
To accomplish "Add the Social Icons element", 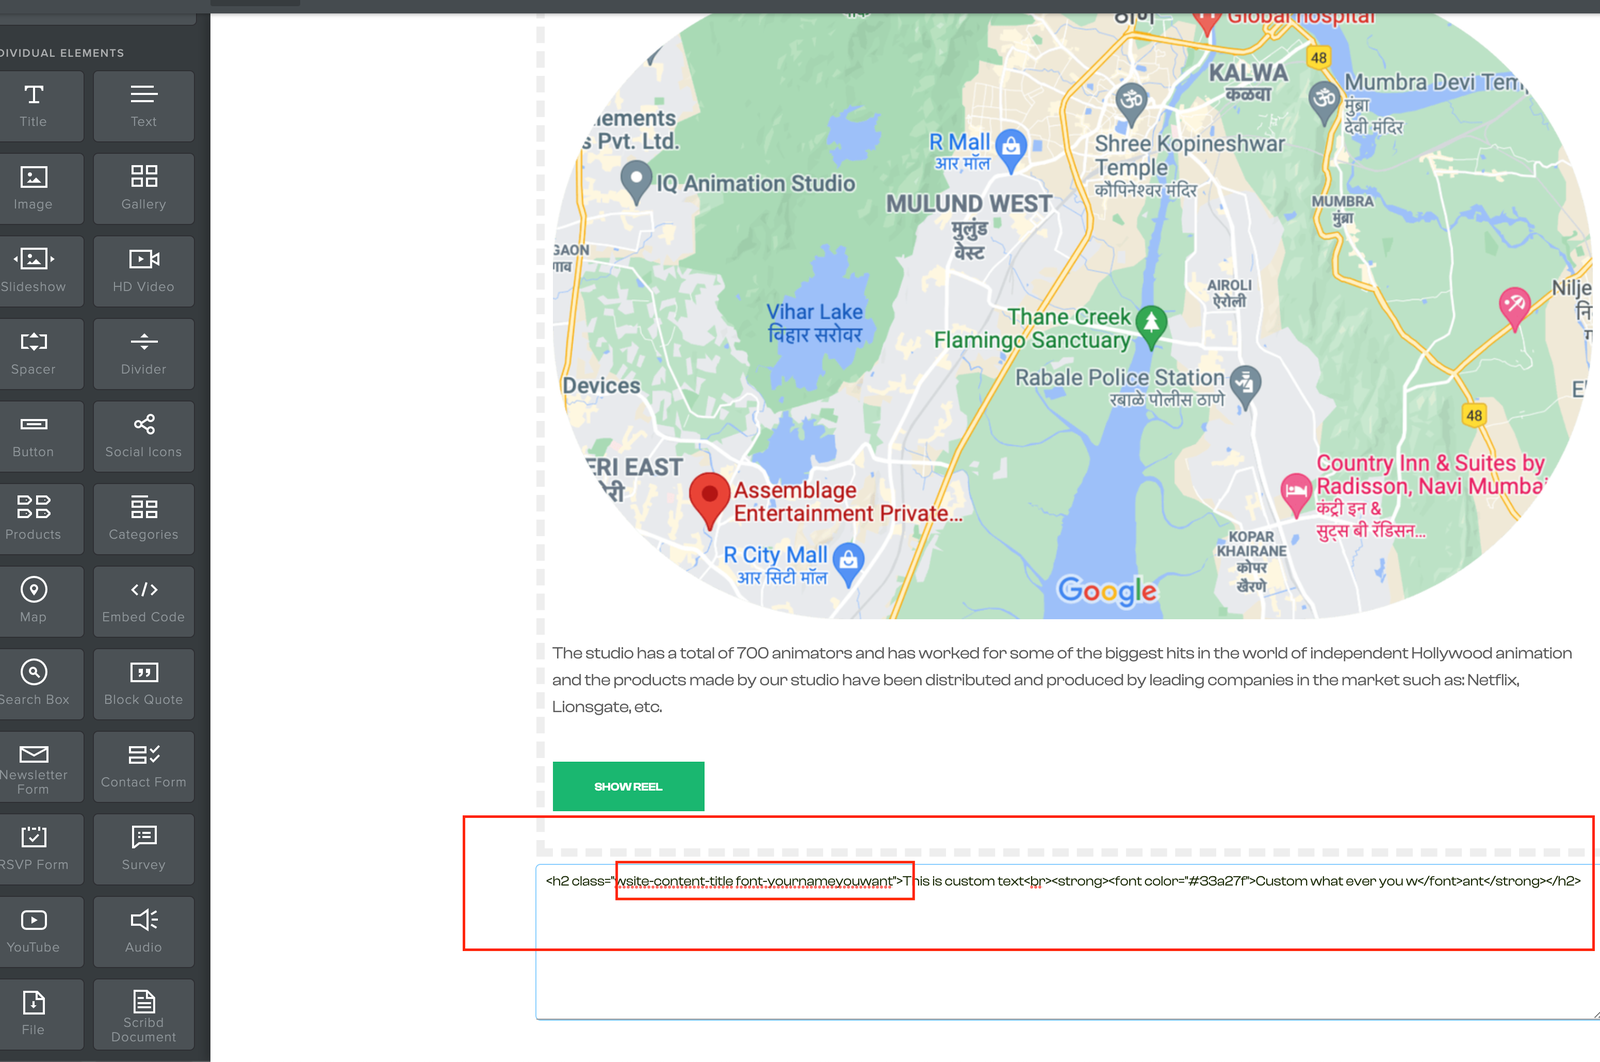I will pyautogui.click(x=143, y=436).
